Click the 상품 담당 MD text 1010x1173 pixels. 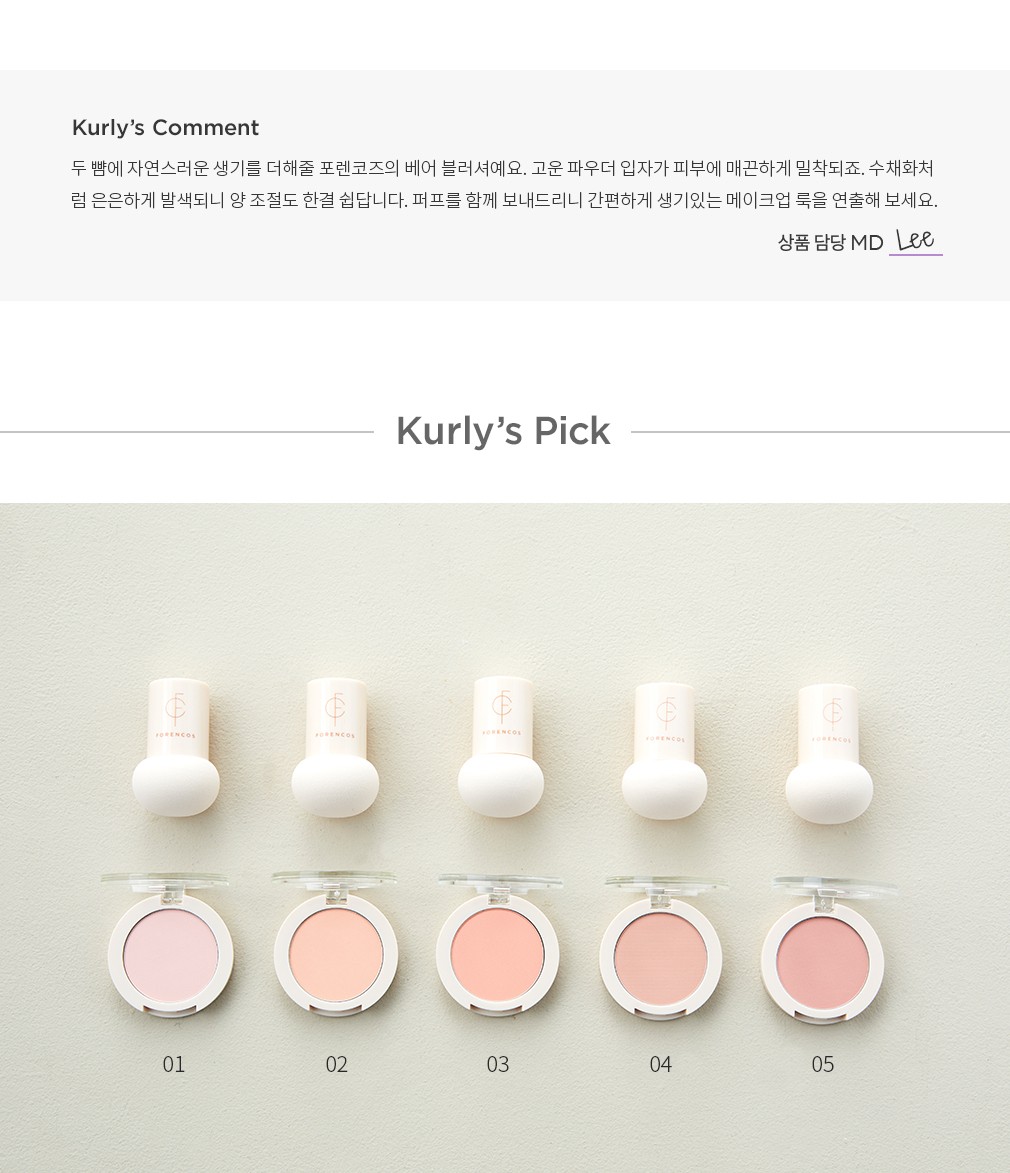(830, 242)
